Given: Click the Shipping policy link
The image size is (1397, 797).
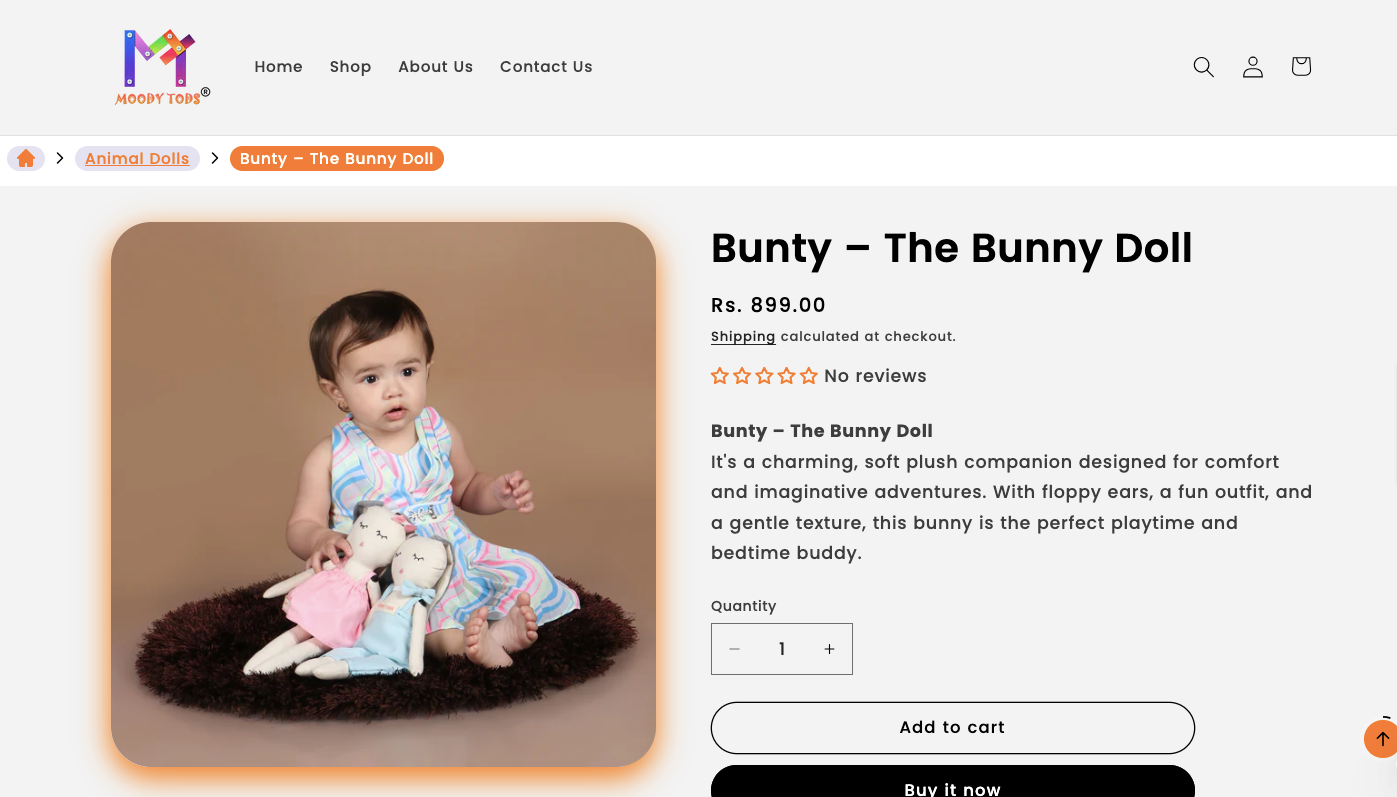Looking at the screenshot, I should 743,337.
